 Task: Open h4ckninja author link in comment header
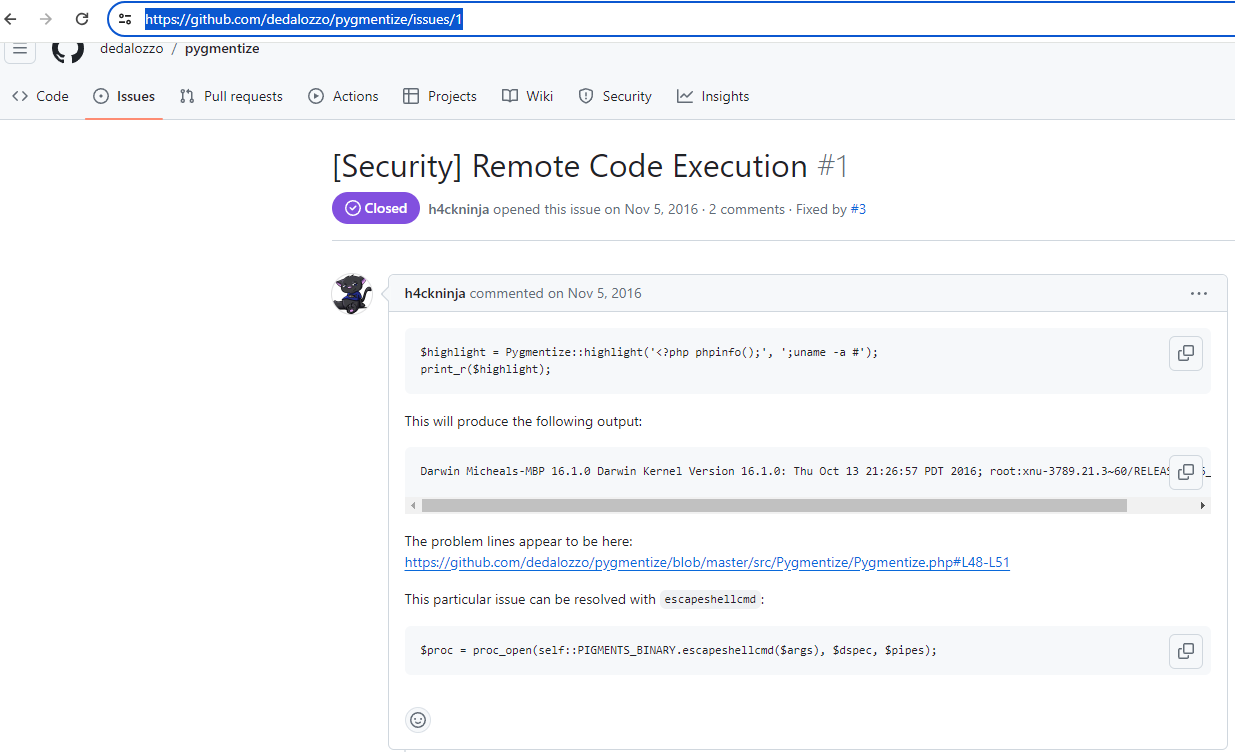pos(435,293)
